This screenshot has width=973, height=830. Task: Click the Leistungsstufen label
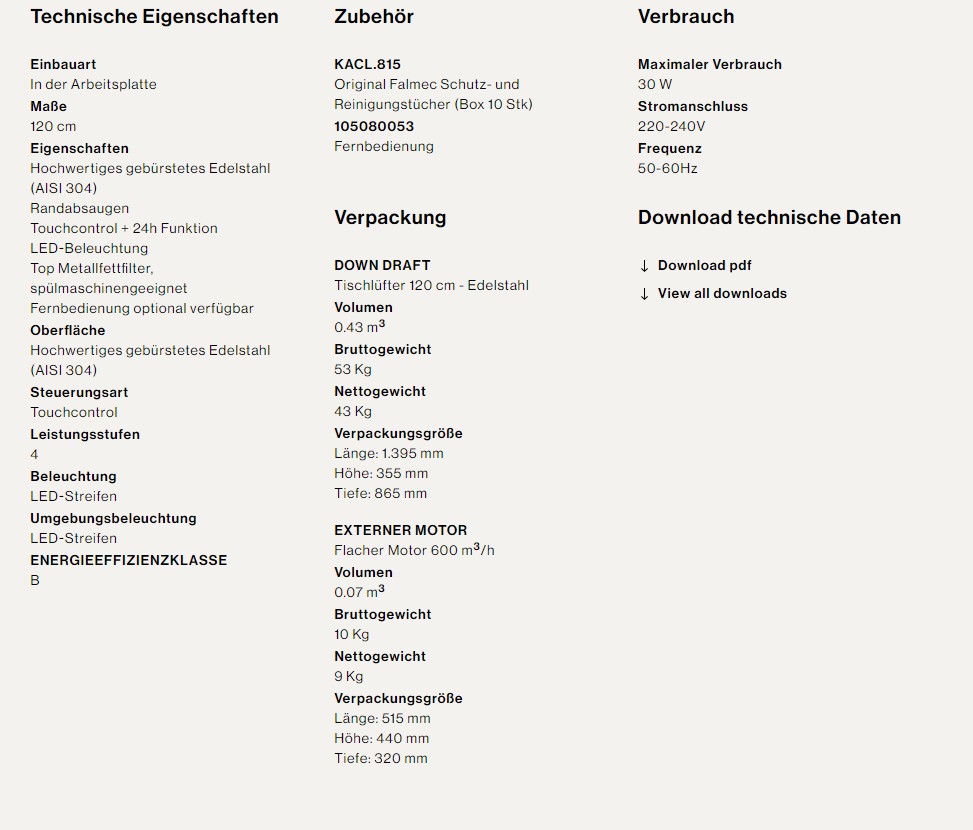tap(84, 434)
